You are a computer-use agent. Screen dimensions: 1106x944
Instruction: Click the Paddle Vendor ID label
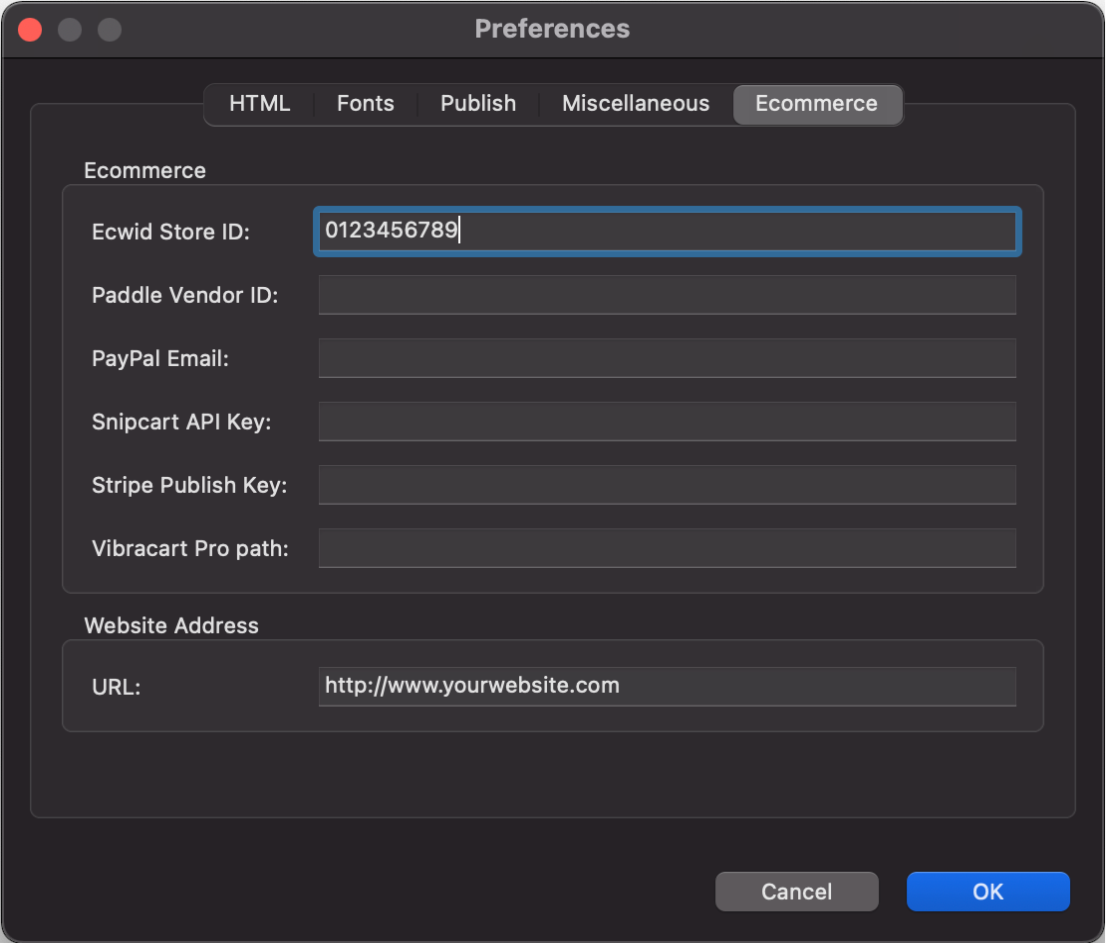185,295
